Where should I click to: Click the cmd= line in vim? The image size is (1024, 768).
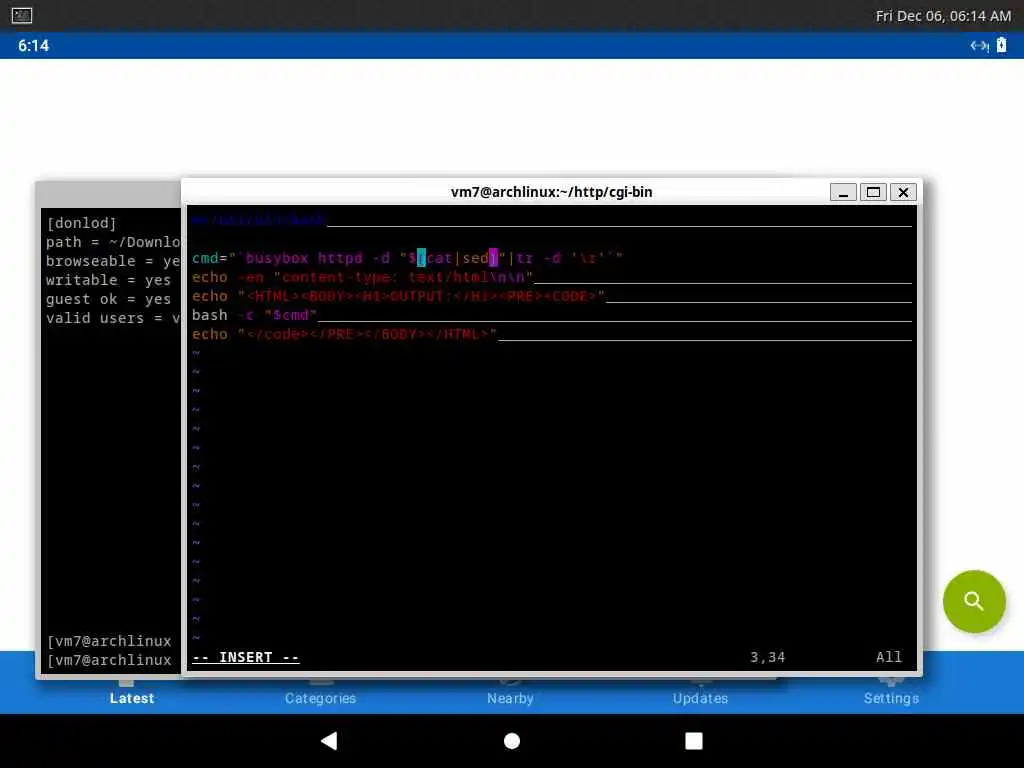tap(407, 258)
